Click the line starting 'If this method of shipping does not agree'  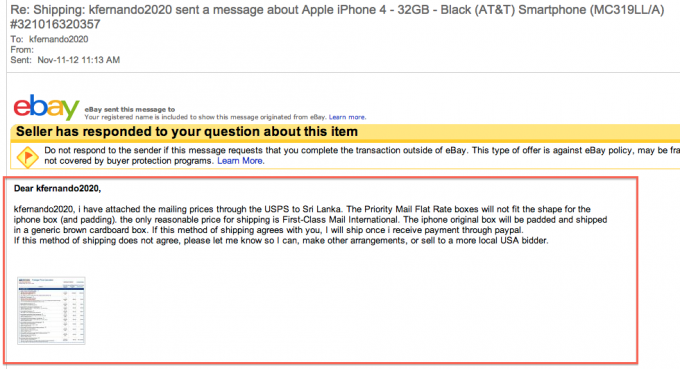pyautogui.click(x=281, y=241)
